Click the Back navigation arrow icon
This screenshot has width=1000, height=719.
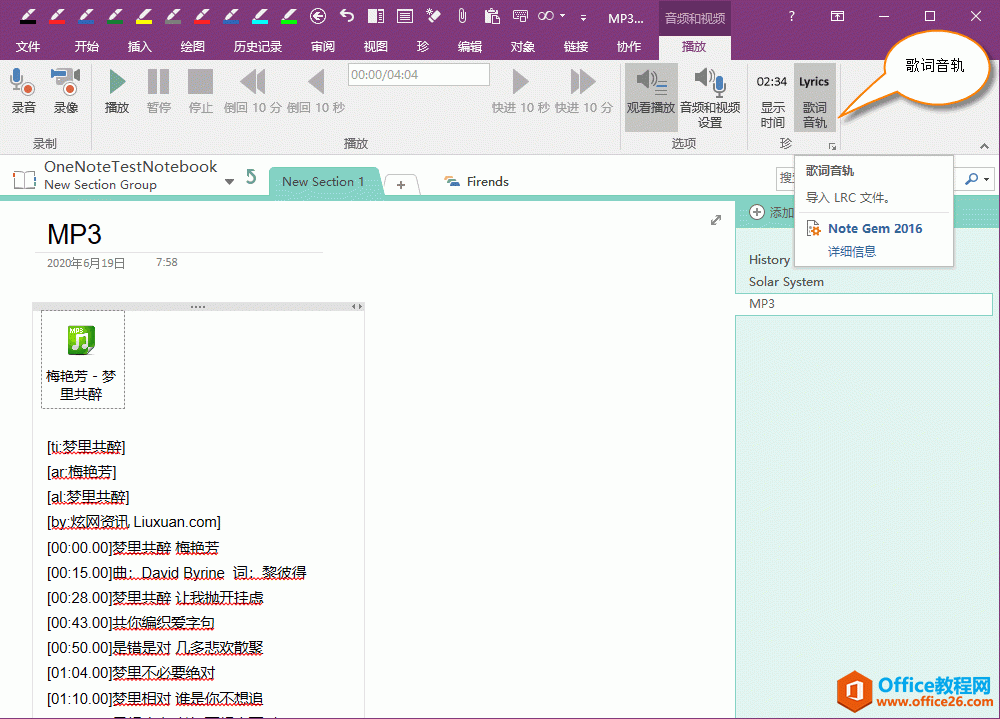click(x=319, y=15)
